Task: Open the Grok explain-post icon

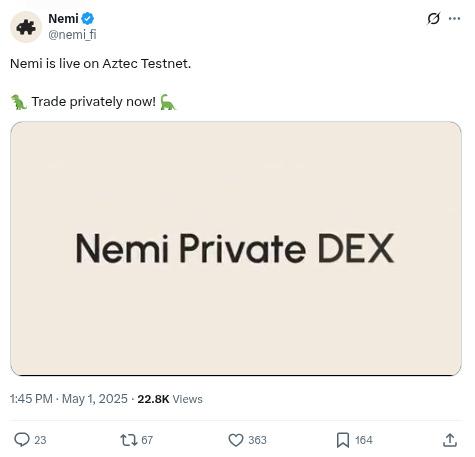Action: click(x=433, y=19)
